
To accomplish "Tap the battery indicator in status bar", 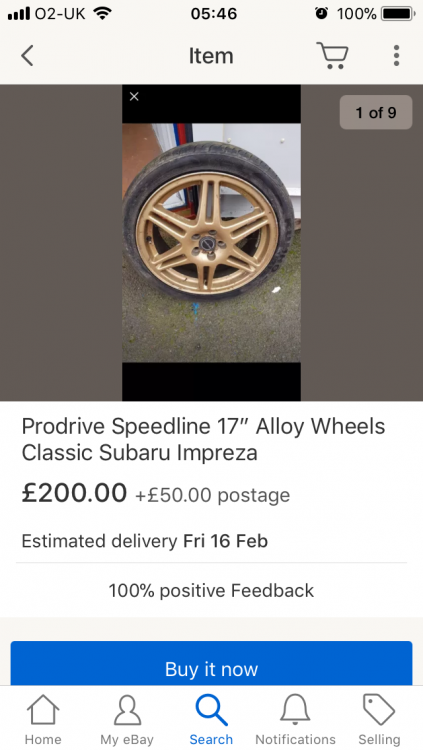I will tap(398, 13).
